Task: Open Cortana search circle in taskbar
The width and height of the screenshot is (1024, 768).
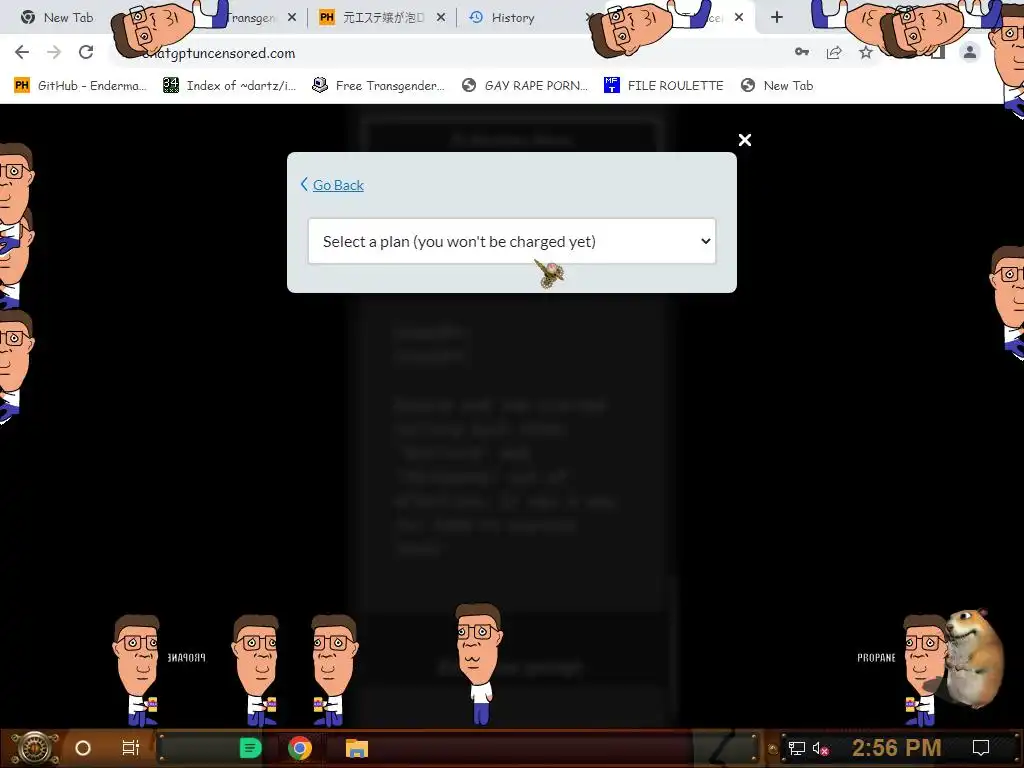Action: [83, 748]
